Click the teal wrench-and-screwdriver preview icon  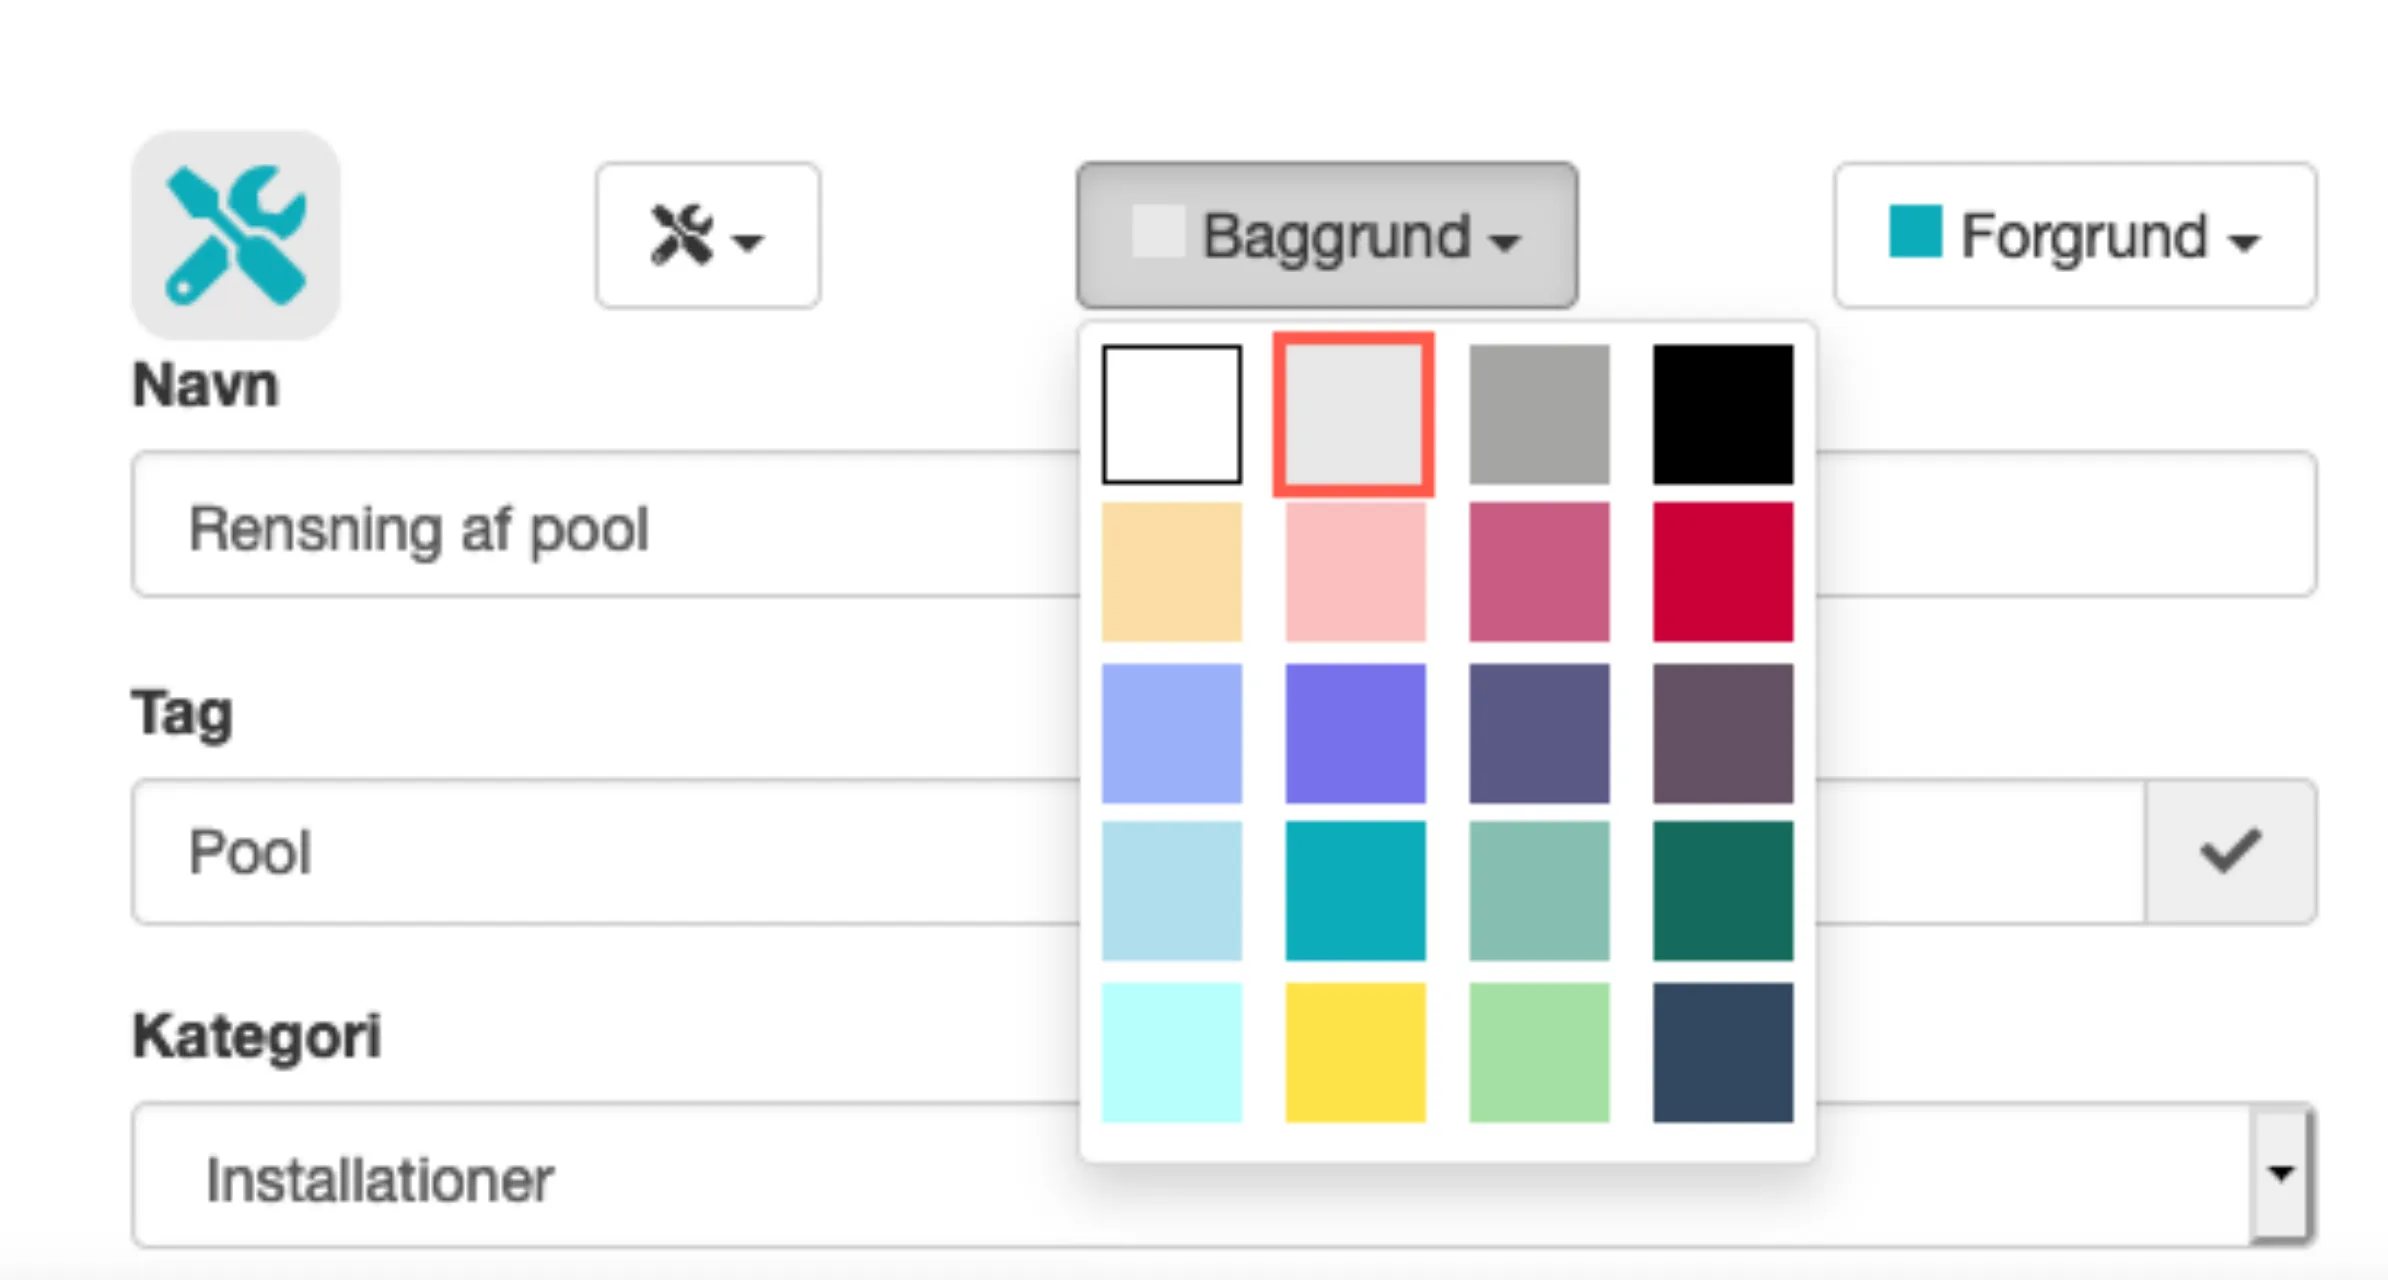tap(236, 235)
